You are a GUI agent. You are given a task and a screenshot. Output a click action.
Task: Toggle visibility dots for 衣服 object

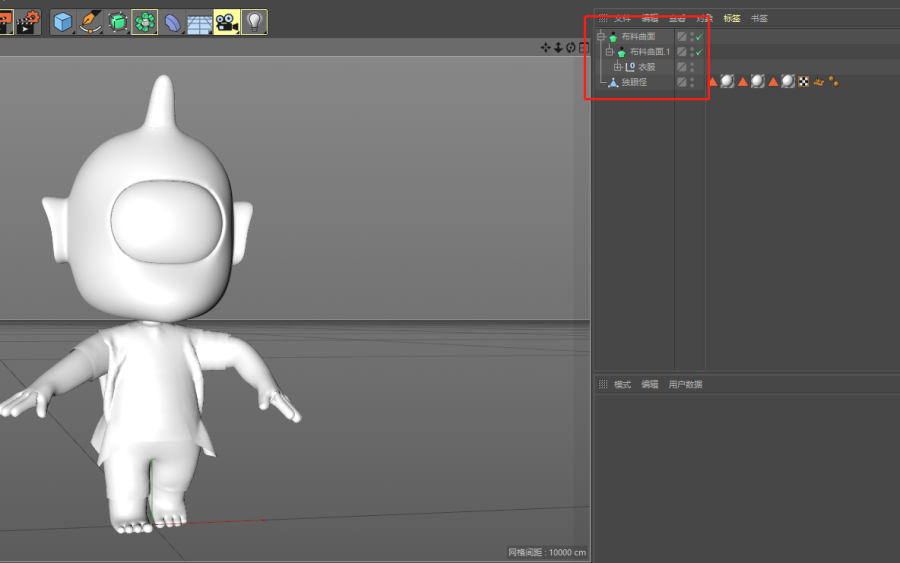(x=692, y=67)
